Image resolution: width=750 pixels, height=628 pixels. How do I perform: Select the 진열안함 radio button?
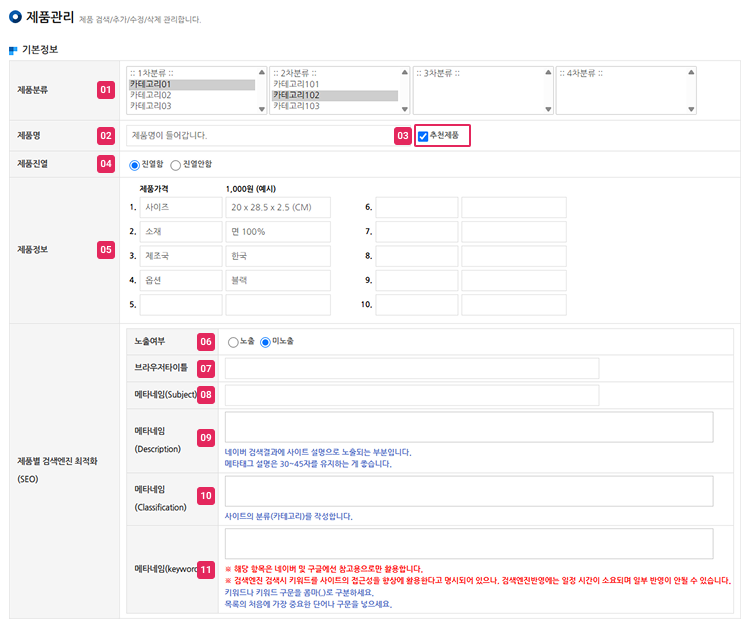(176, 165)
